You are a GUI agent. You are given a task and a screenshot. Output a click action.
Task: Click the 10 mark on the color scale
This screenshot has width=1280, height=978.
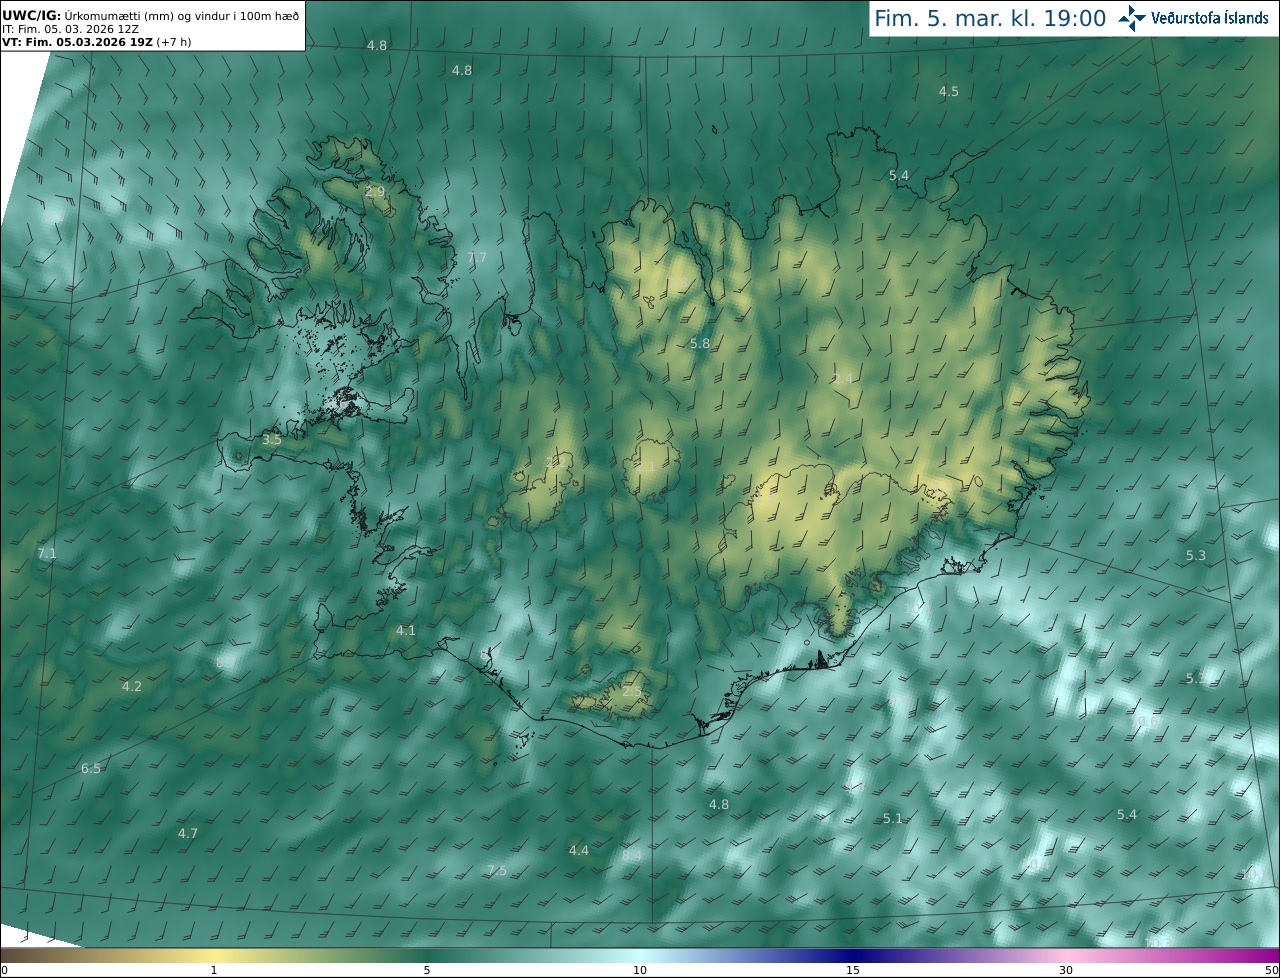tap(640, 970)
